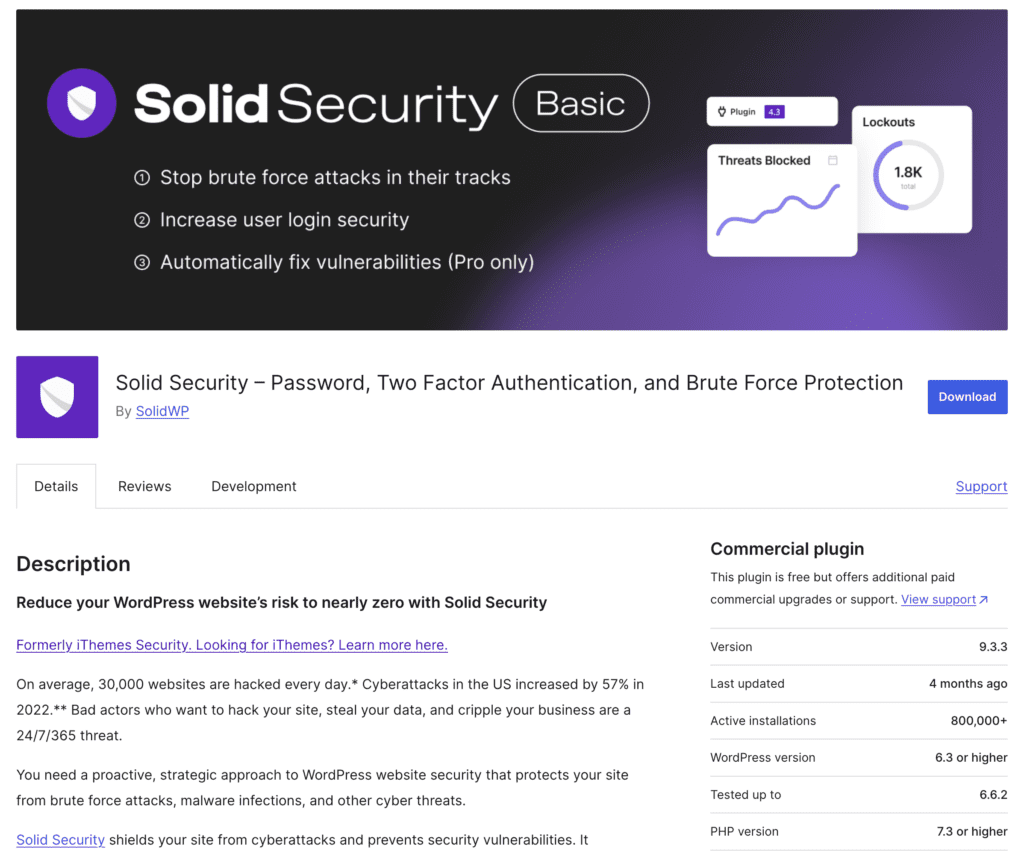Click the Basic pill label in banner
Image resolution: width=1024 pixels, height=854 pixels.
[581, 104]
